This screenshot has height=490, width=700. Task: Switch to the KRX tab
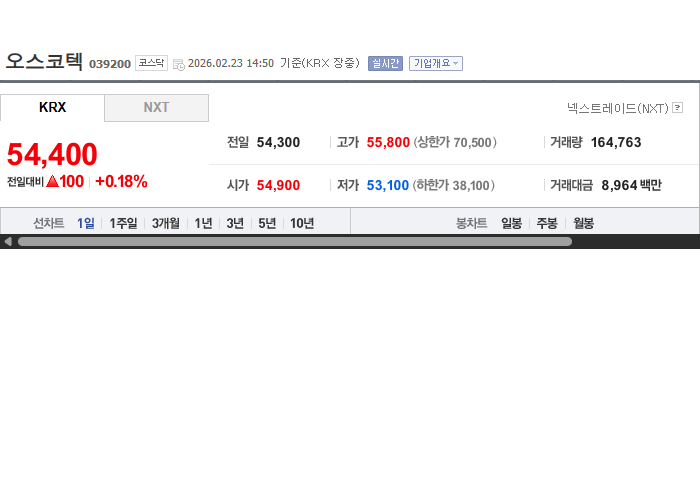[x=52, y=108]
